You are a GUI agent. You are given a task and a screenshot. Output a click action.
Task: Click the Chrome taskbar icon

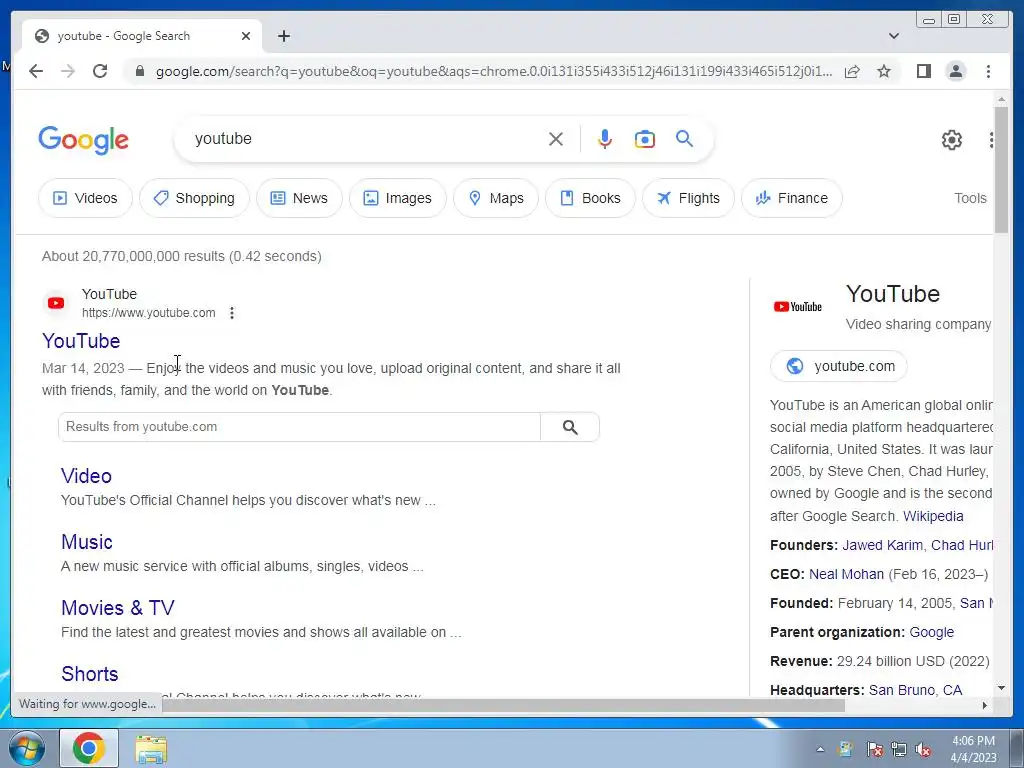click(89, 748)
